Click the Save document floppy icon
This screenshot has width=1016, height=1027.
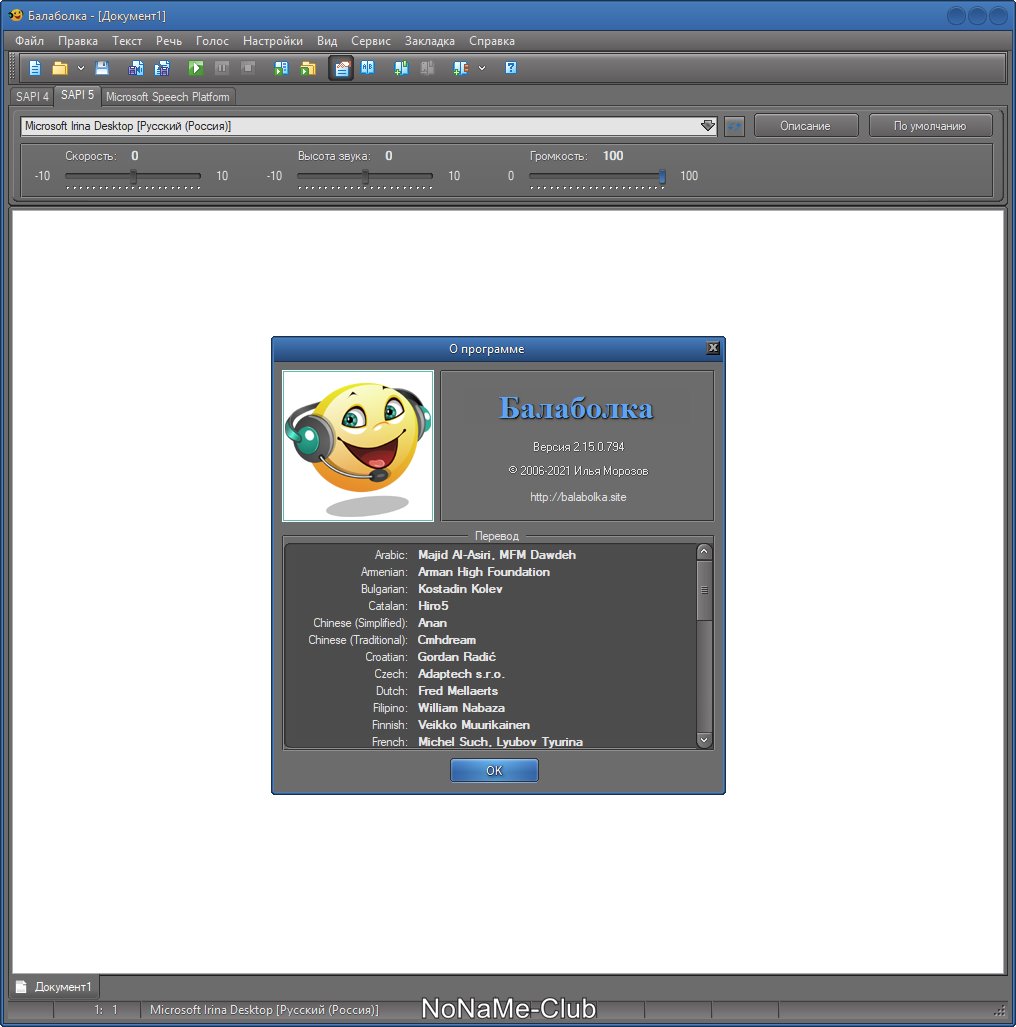point(102,68)
